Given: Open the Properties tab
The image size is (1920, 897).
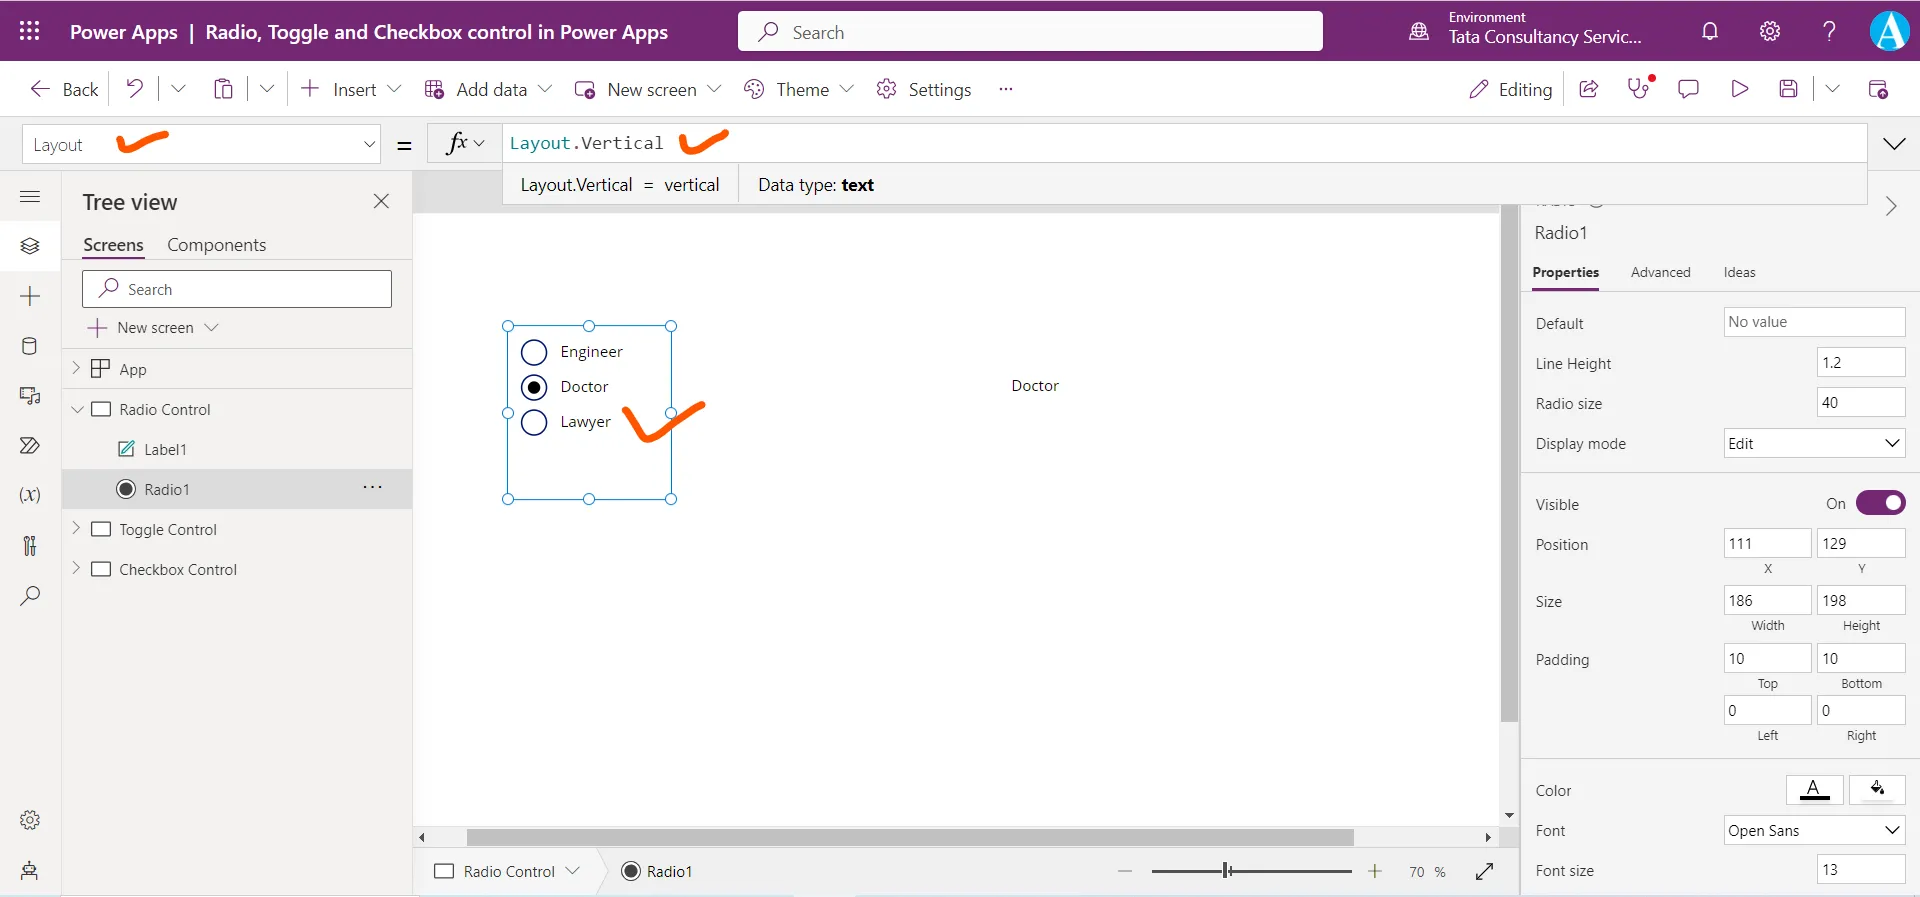Looking at the screenshot, I should point(1565,272).
